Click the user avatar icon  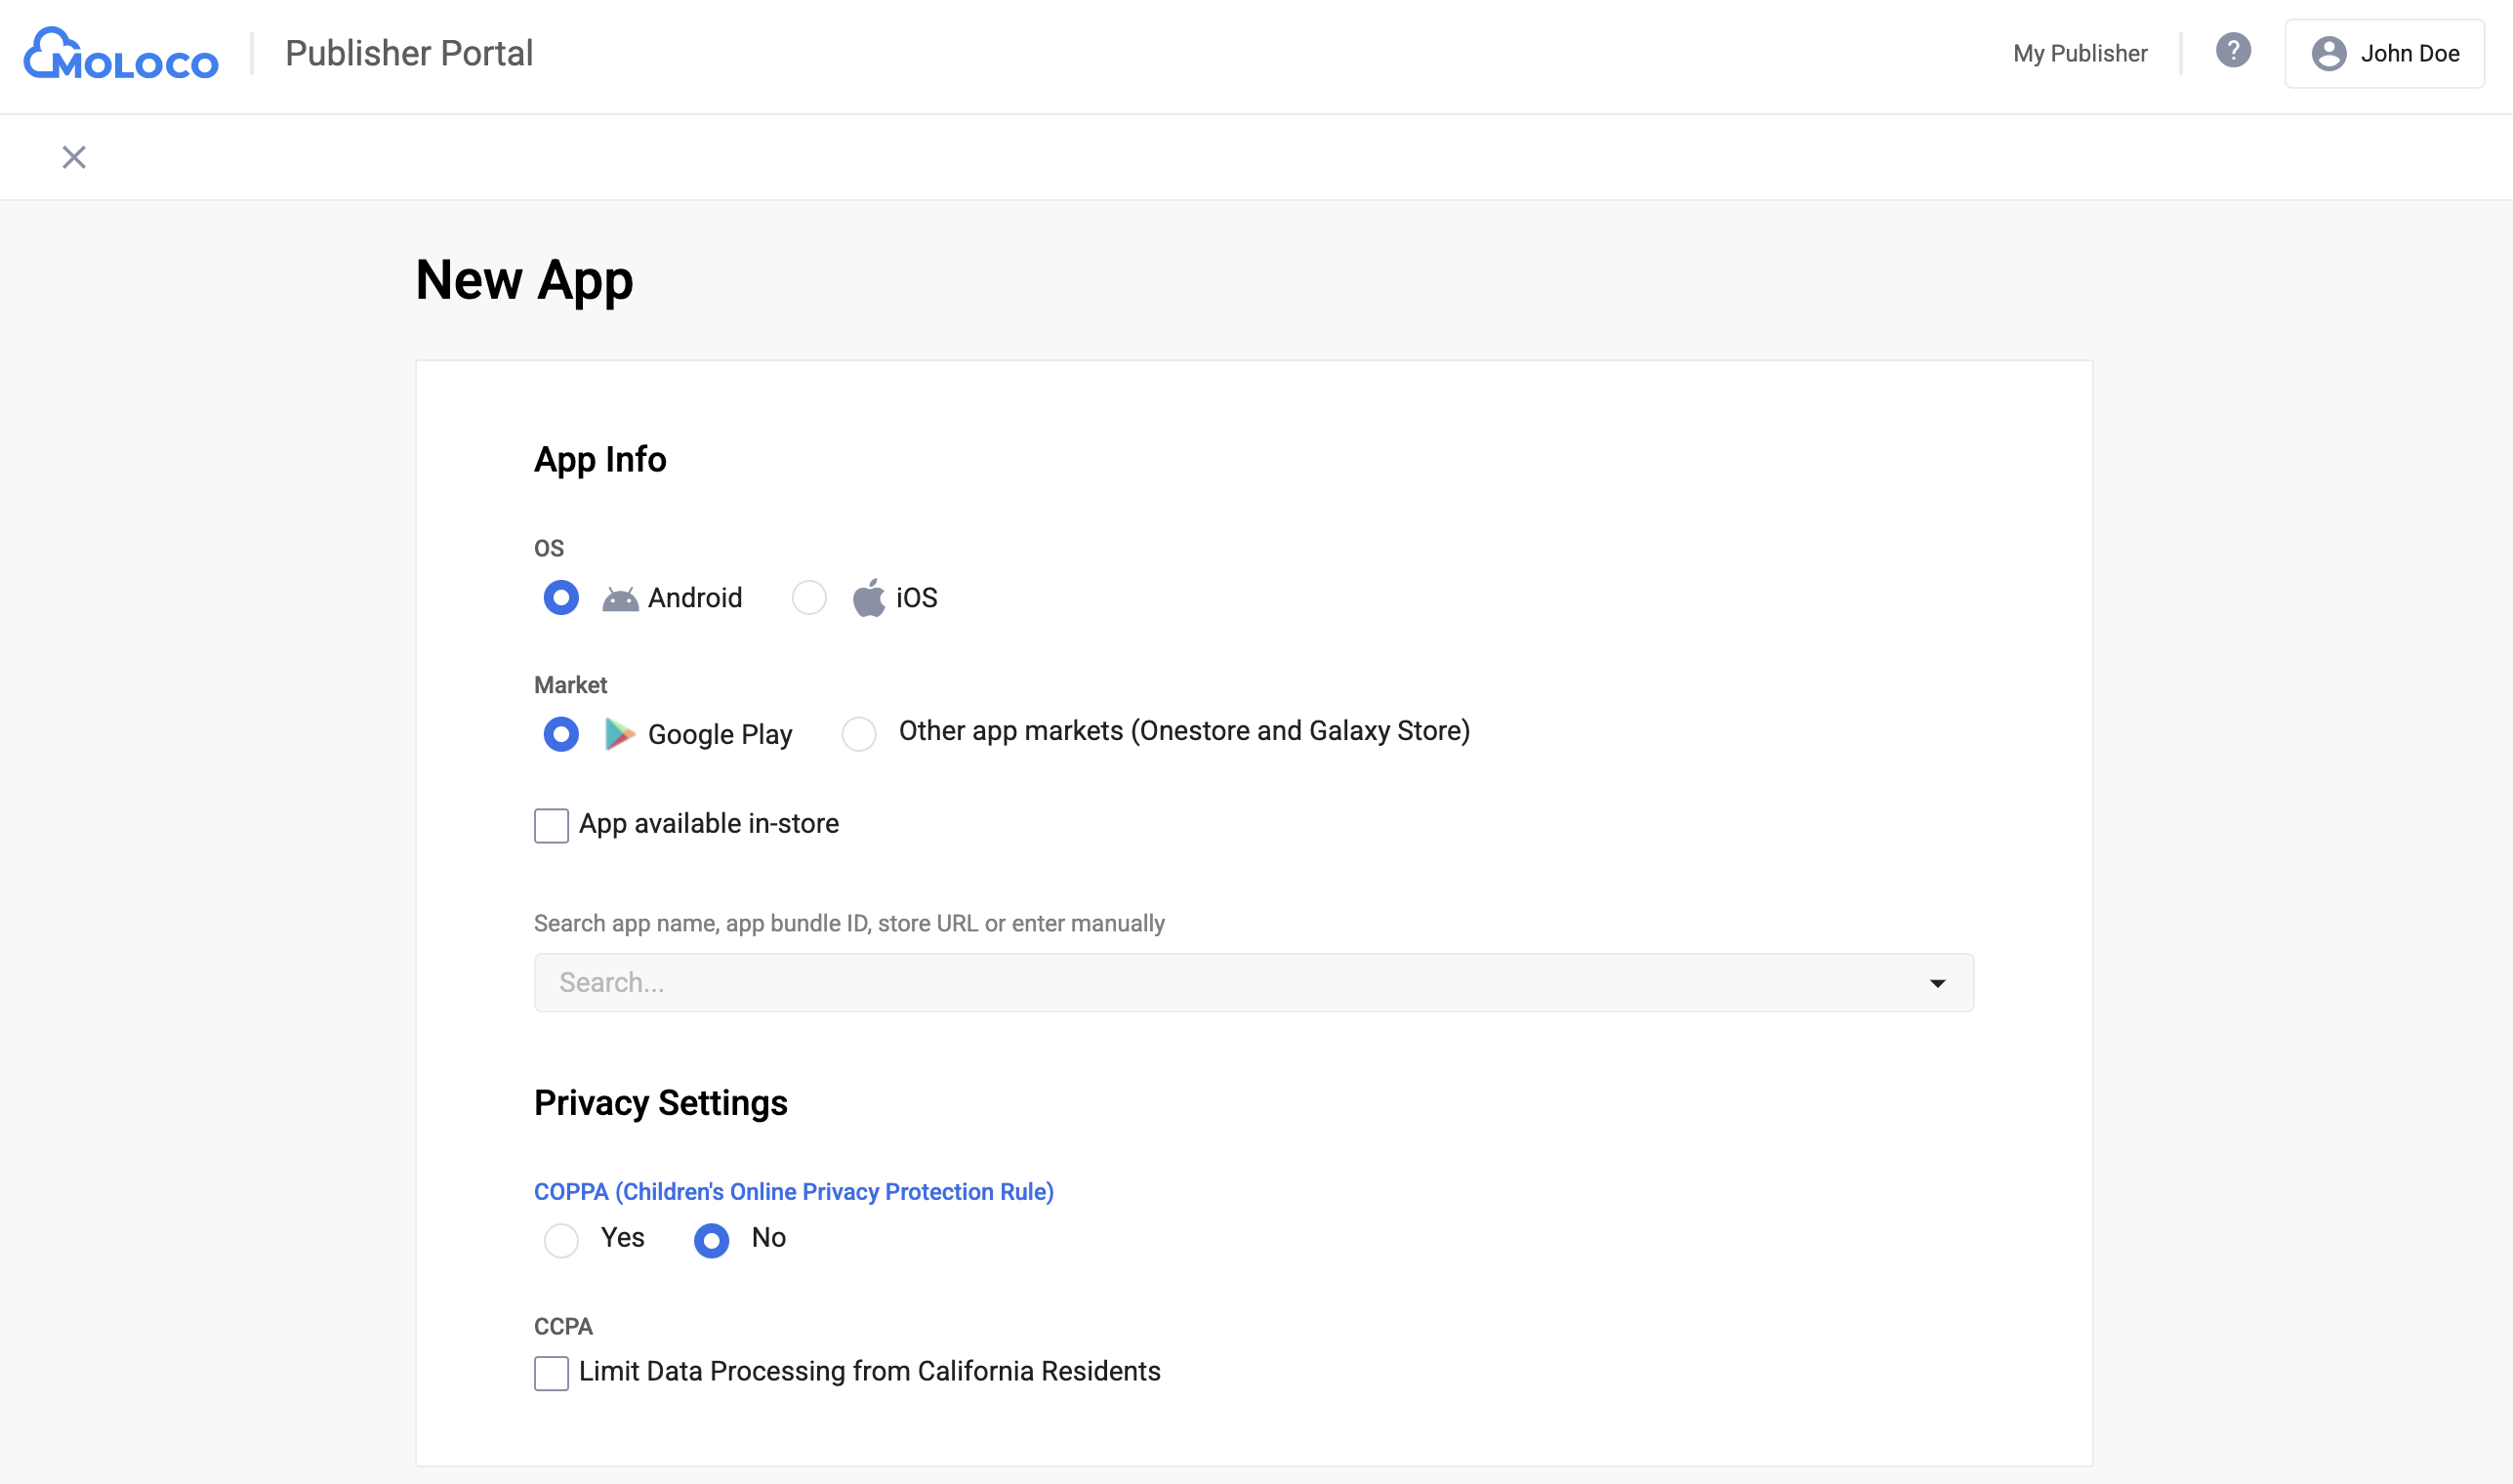coord(2328,54)
